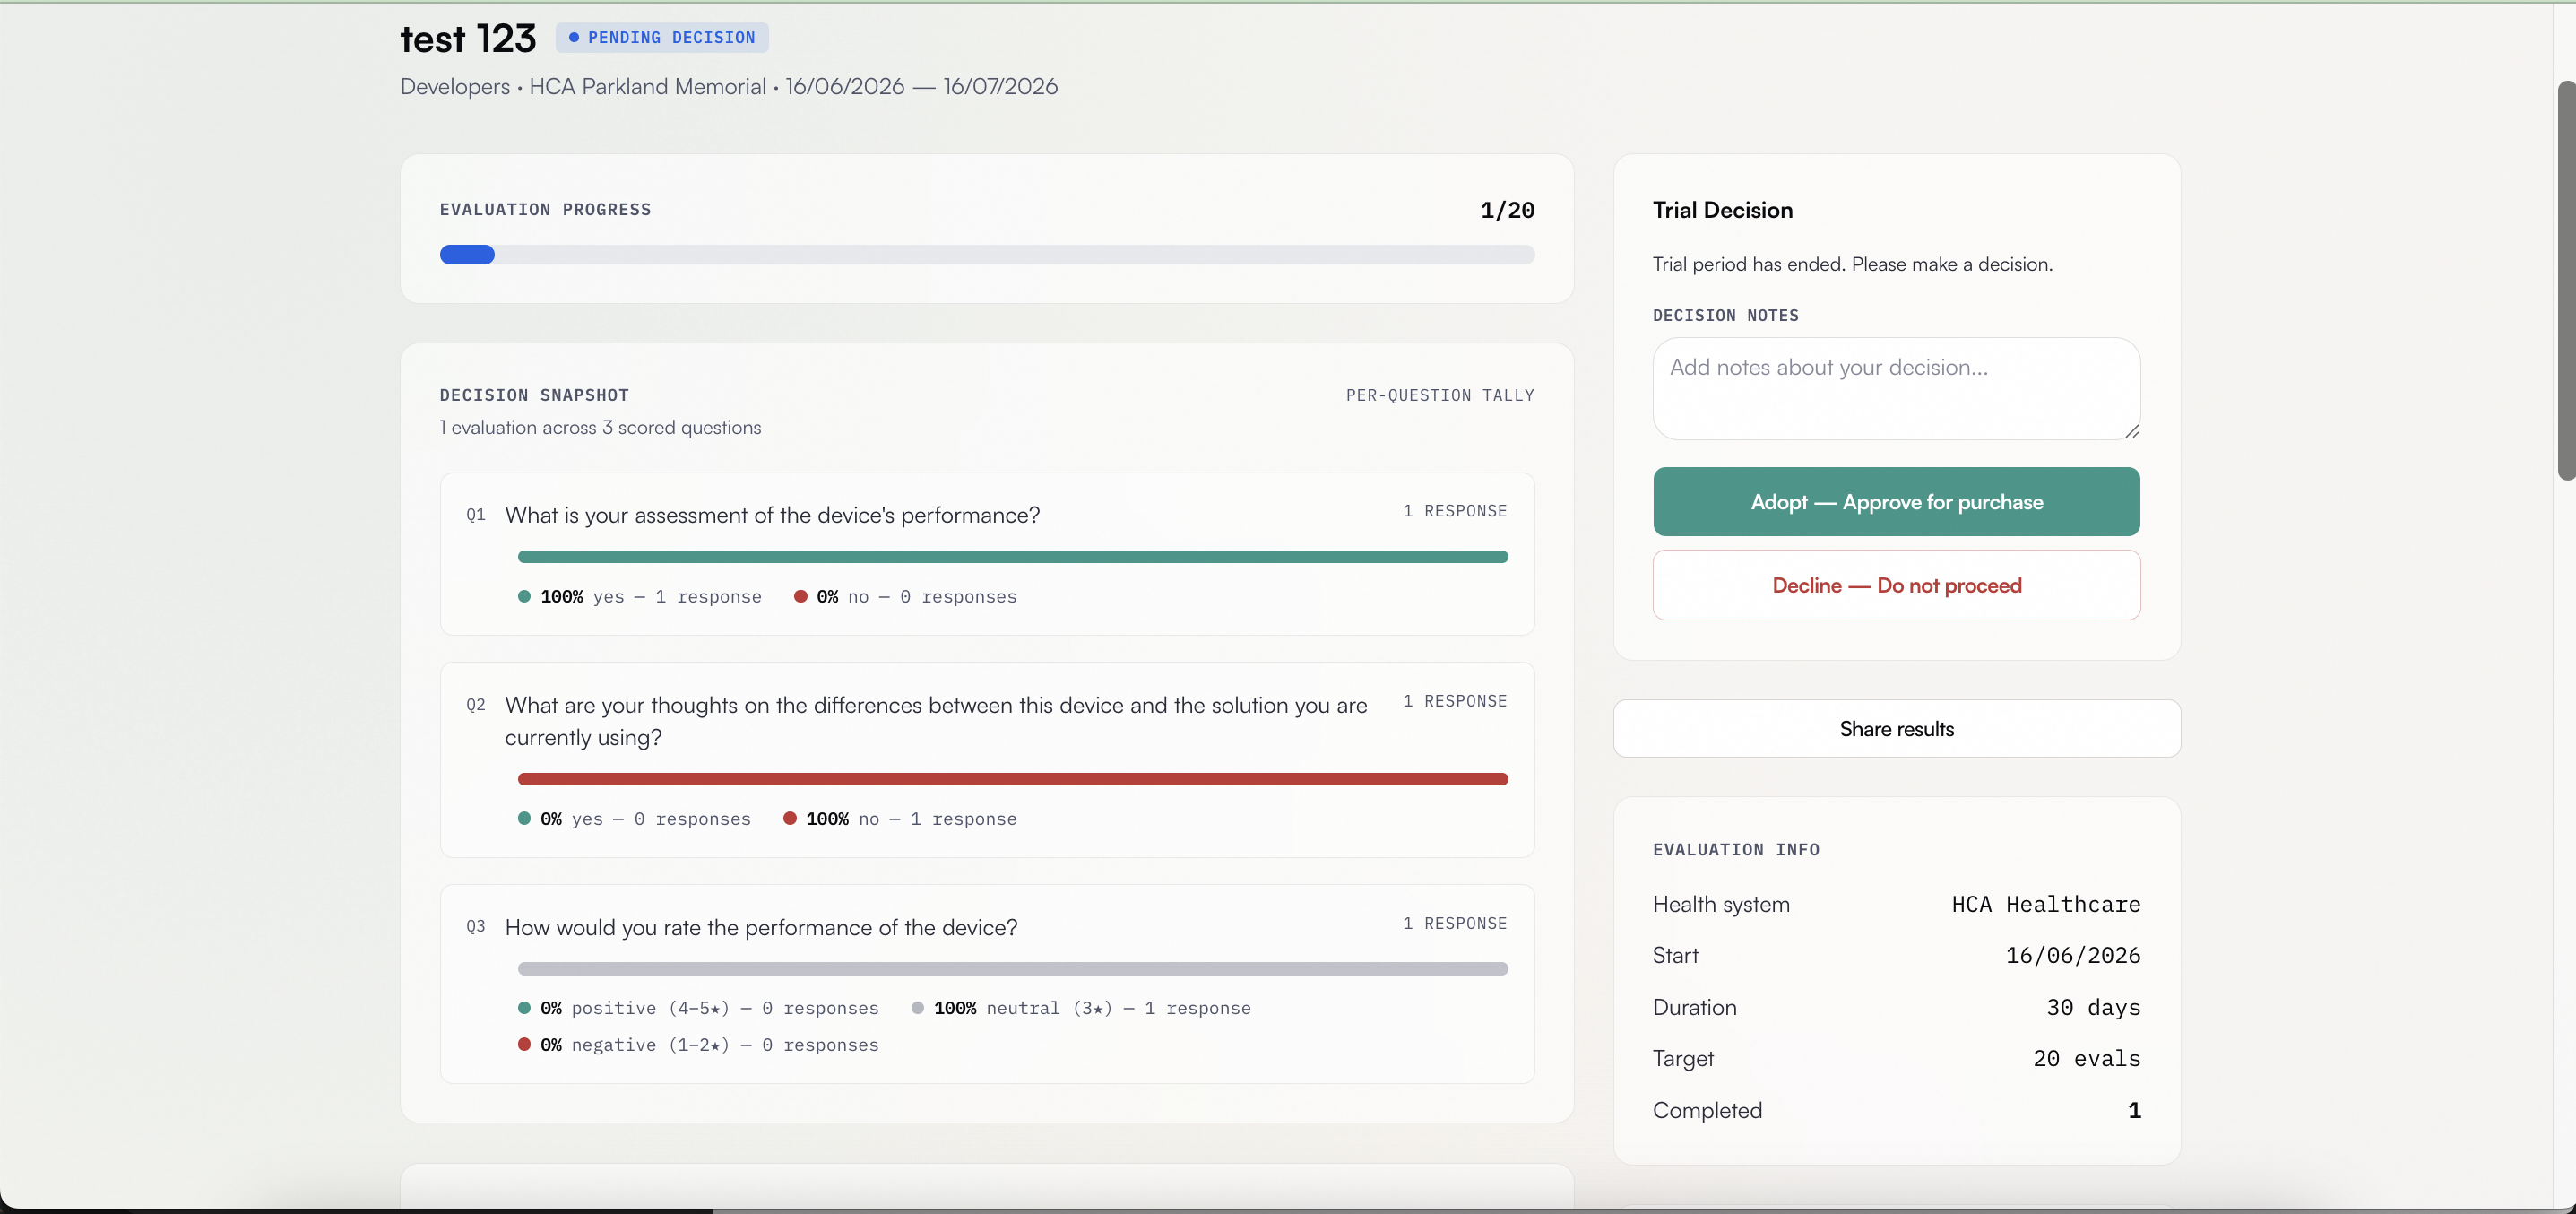Click the gray Q3 neutral response bar
This screenshot has height=1214, width=2576.
tap(1012, 969)
